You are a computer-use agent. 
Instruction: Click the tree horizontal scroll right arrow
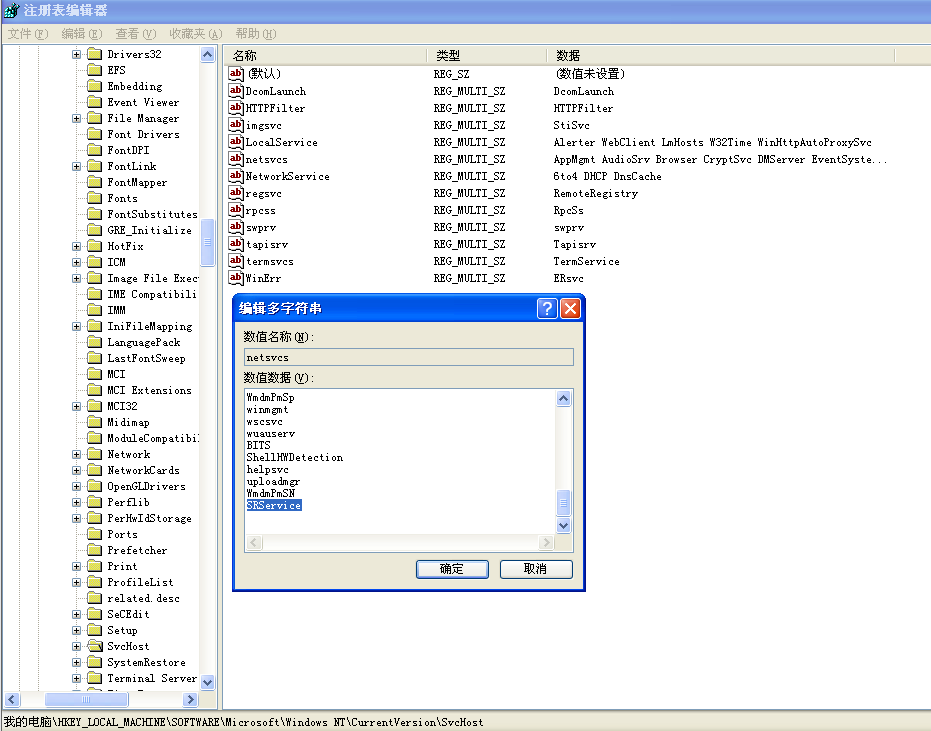pyautogui.click(x=190, y=699)
